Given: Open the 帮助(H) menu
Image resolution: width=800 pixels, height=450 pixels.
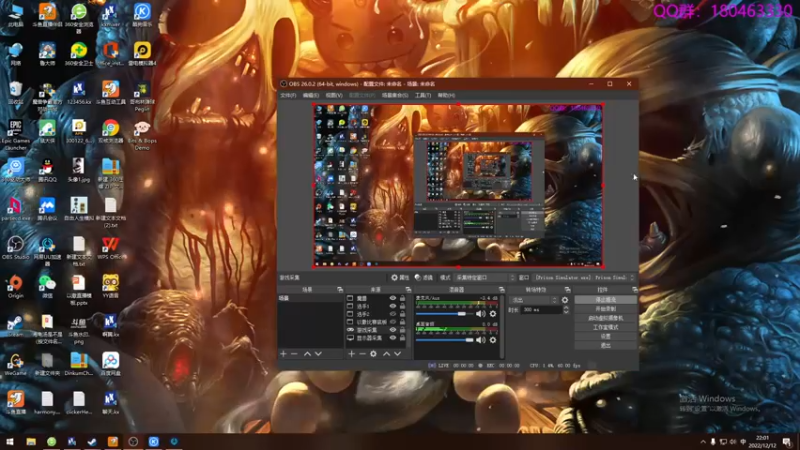Looking at the screenshot, I should [x=446, y=95].
